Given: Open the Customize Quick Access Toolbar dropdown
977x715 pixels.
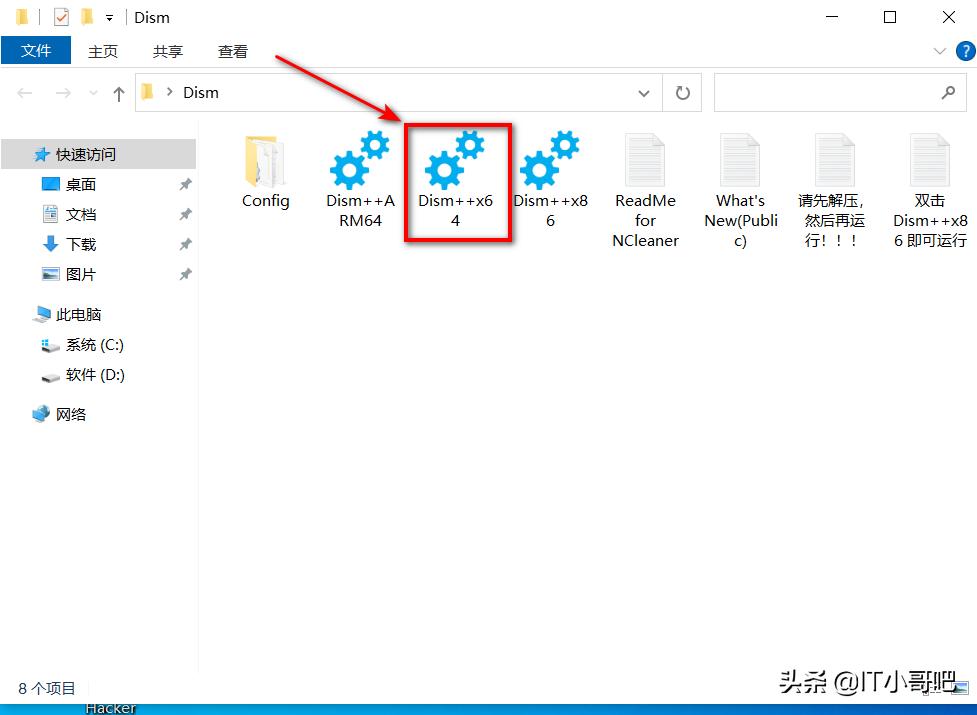Looking at the screenshot, I should coord(110,18).
